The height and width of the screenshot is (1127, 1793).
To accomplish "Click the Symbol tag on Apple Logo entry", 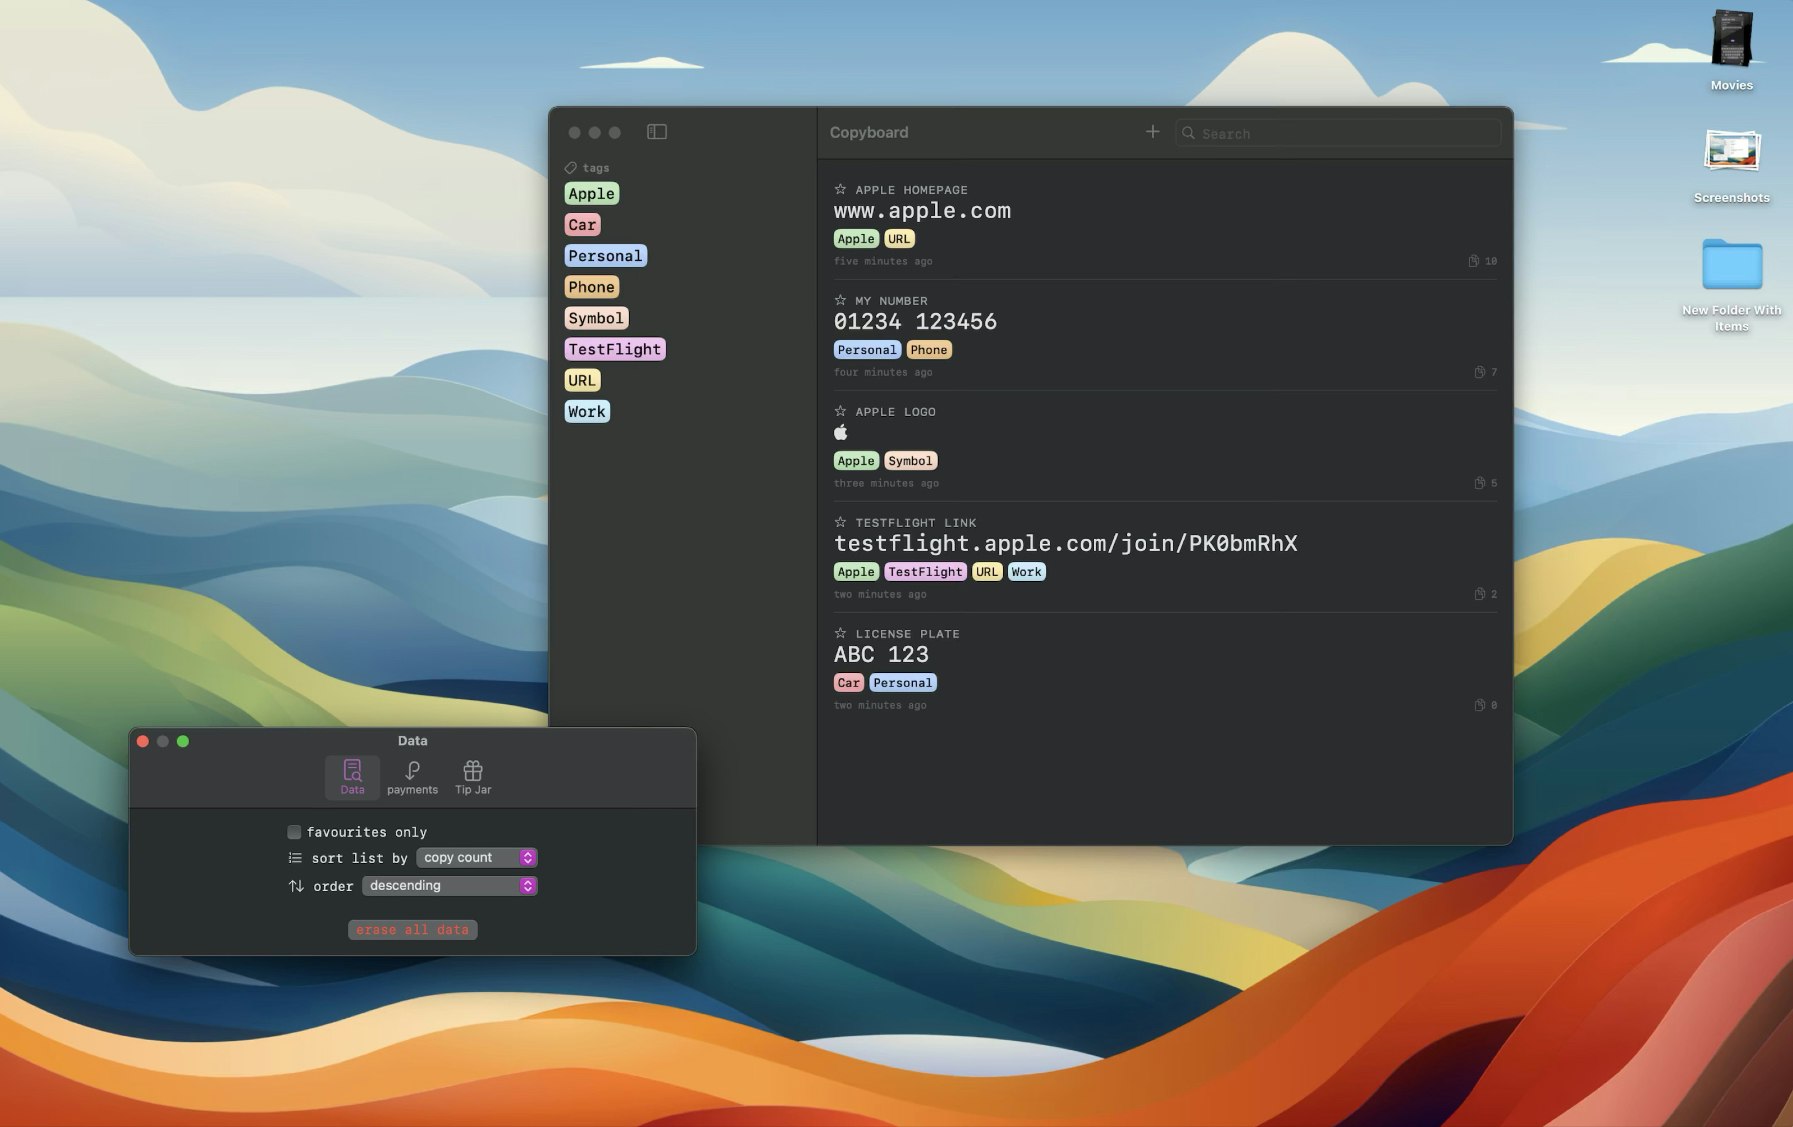I will tap(910, 461).
